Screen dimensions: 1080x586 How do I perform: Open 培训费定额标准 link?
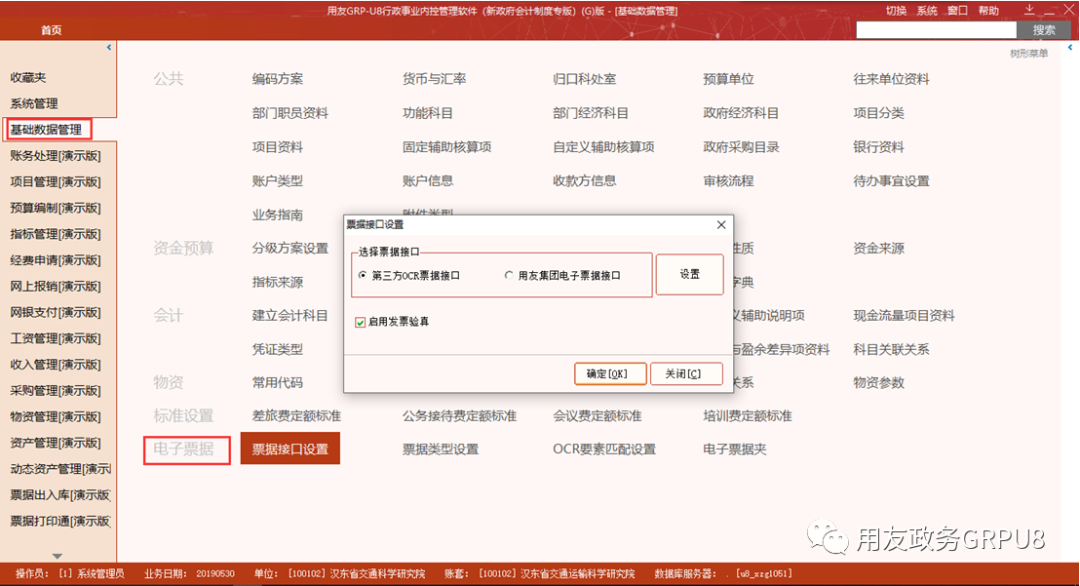coord(747,416)
